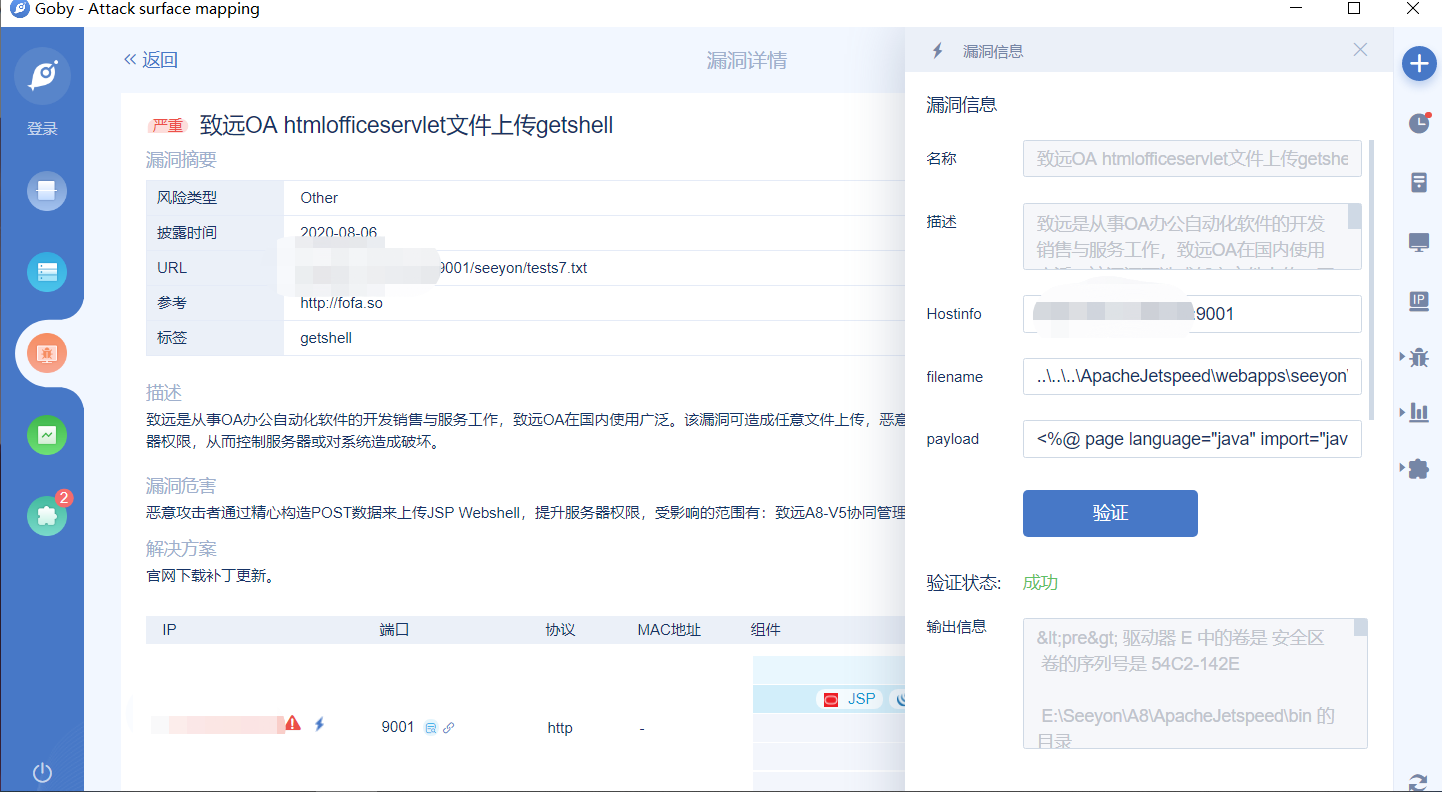Open the IP icon in right toolbar
Viewport: 1442px width, 792px height.
pos(1418,301)
